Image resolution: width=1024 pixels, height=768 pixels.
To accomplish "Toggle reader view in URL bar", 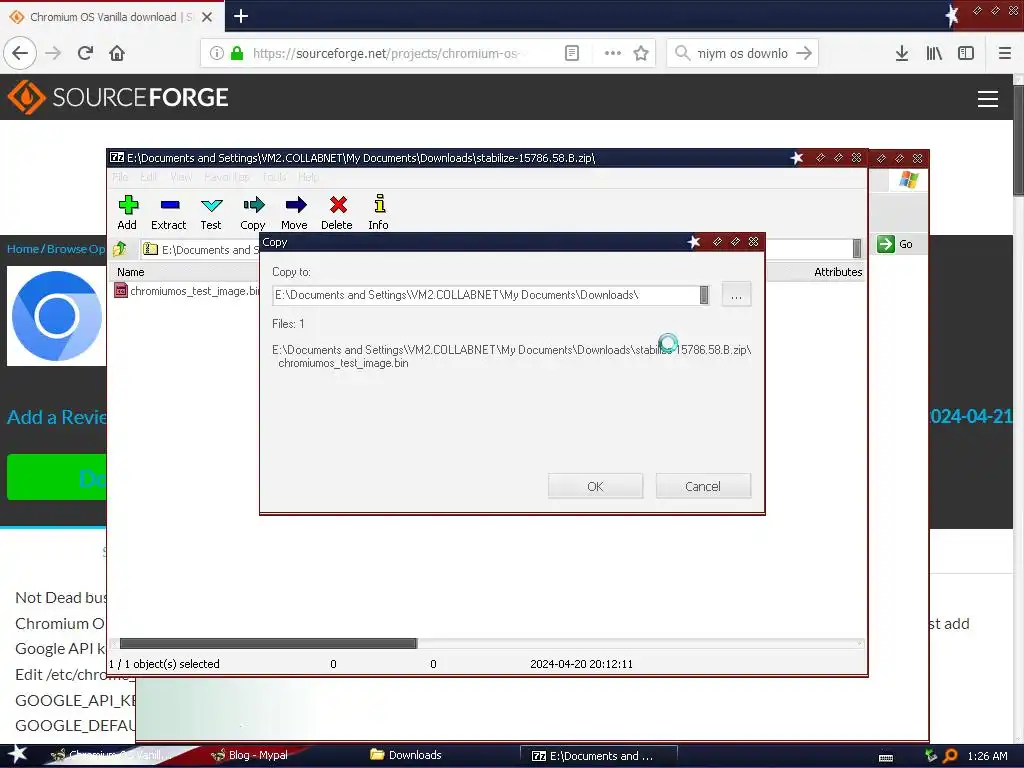I will click(x=571, y=54).
